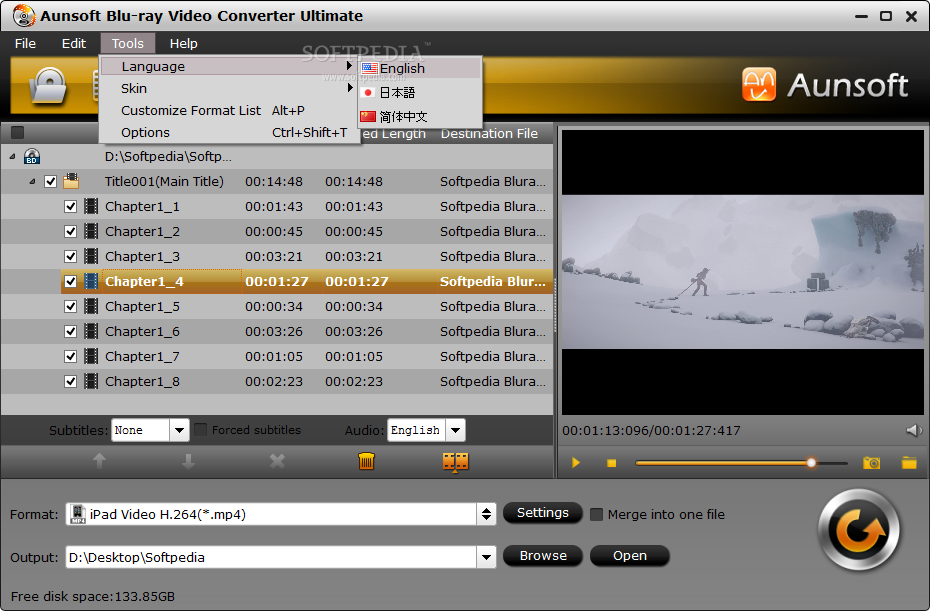
Task: Open the File menu
Action: [25, 43]
